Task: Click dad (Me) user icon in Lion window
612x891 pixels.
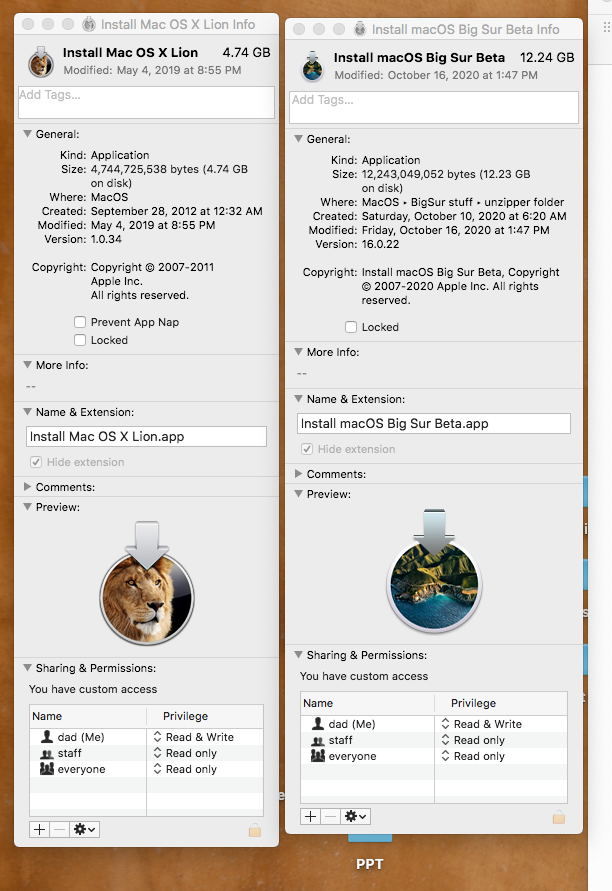Action: pyautogui.click(x=47, y=737)
